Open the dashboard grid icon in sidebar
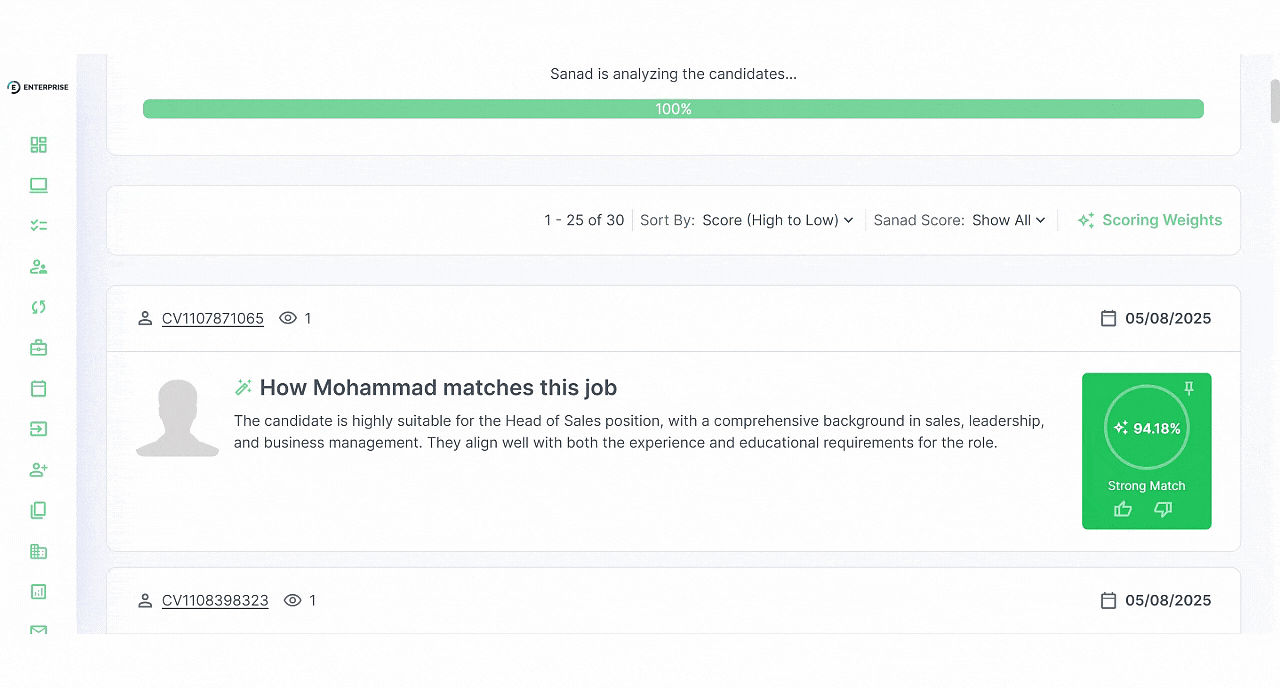Image resolution: width=1280 pixels, height=688 pixels. click(x=39, y=145)
